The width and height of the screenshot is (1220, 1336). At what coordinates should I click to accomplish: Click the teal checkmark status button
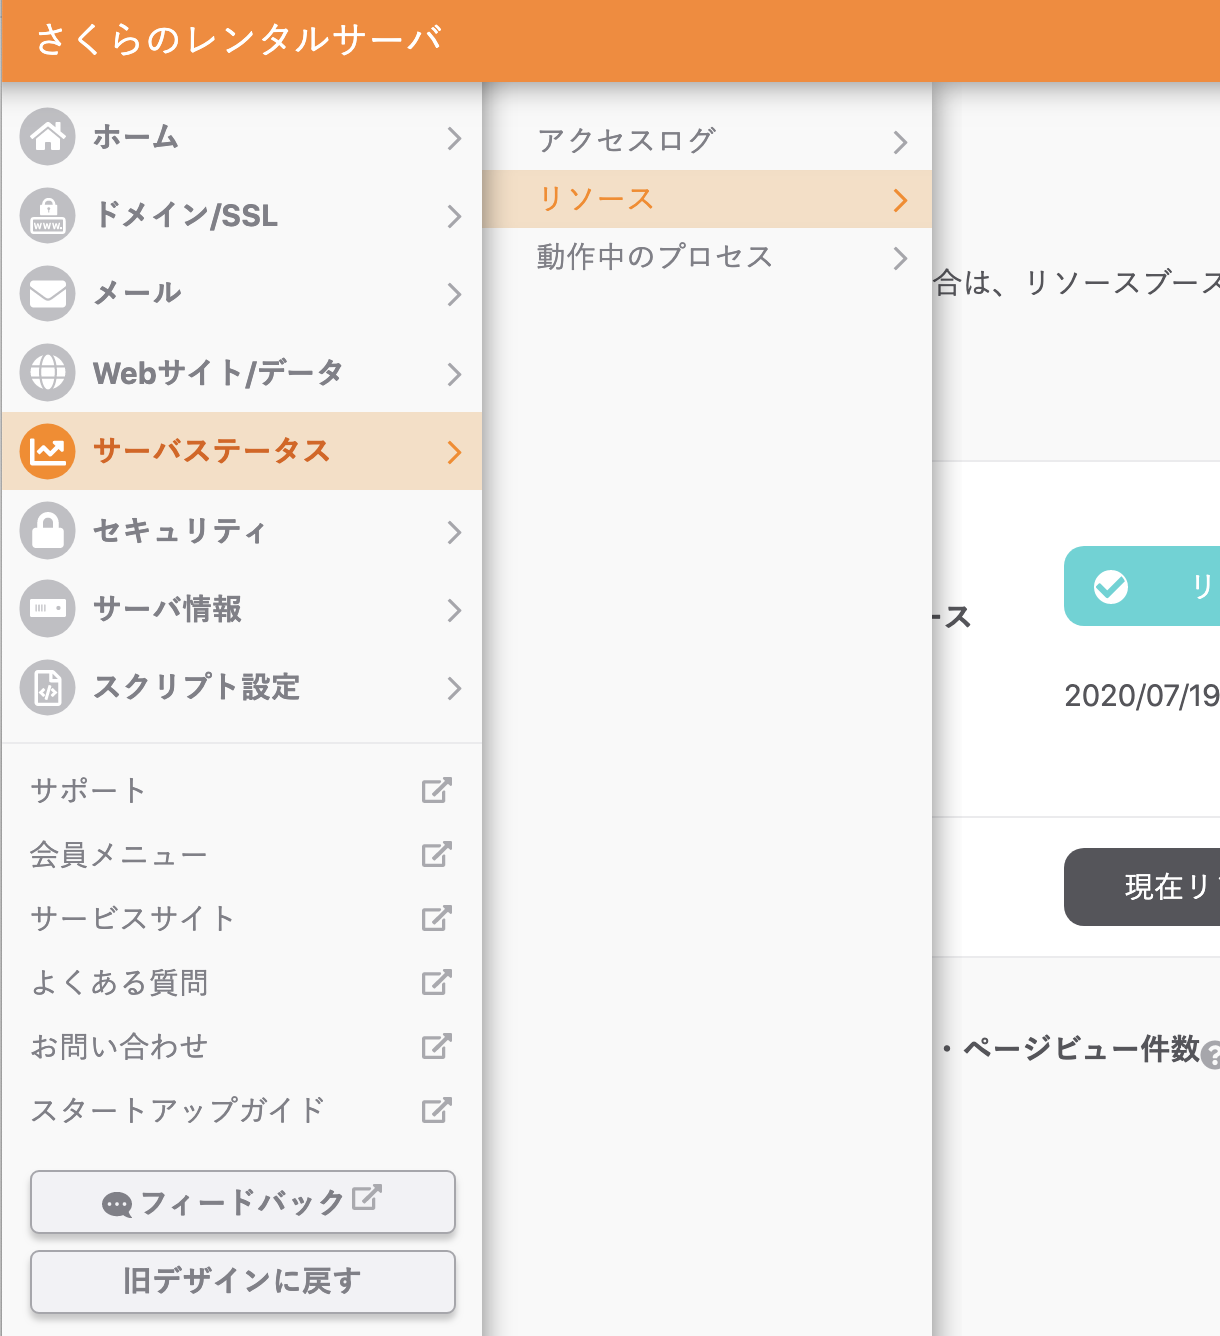click(x=1142, y=586)
